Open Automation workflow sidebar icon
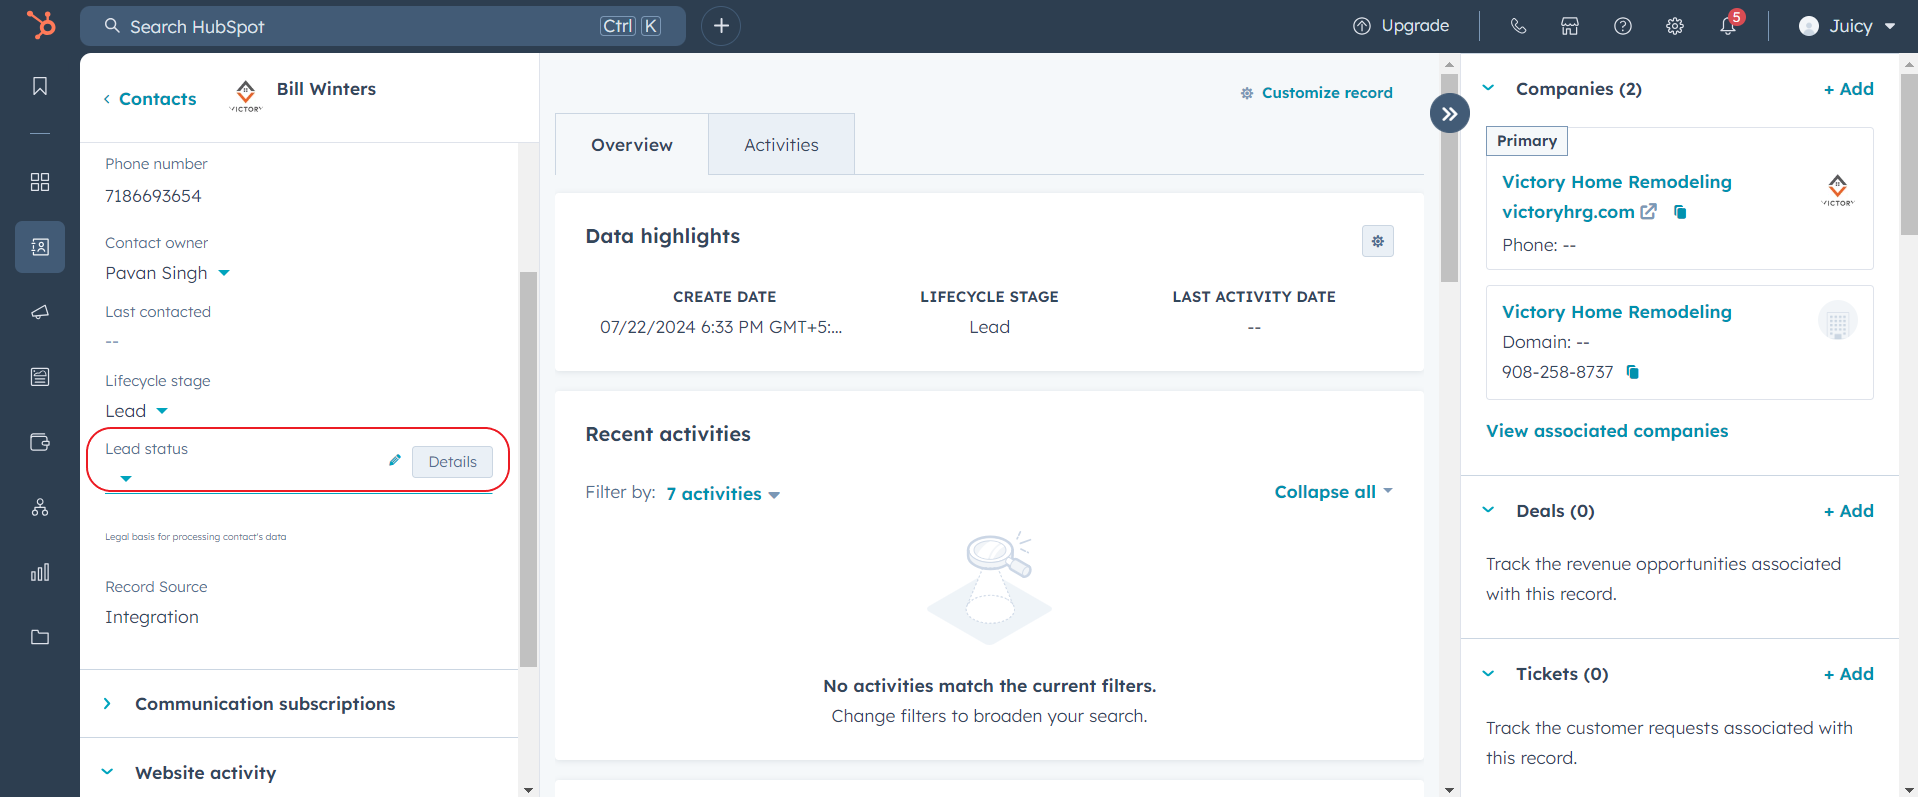 pos(40,507)
